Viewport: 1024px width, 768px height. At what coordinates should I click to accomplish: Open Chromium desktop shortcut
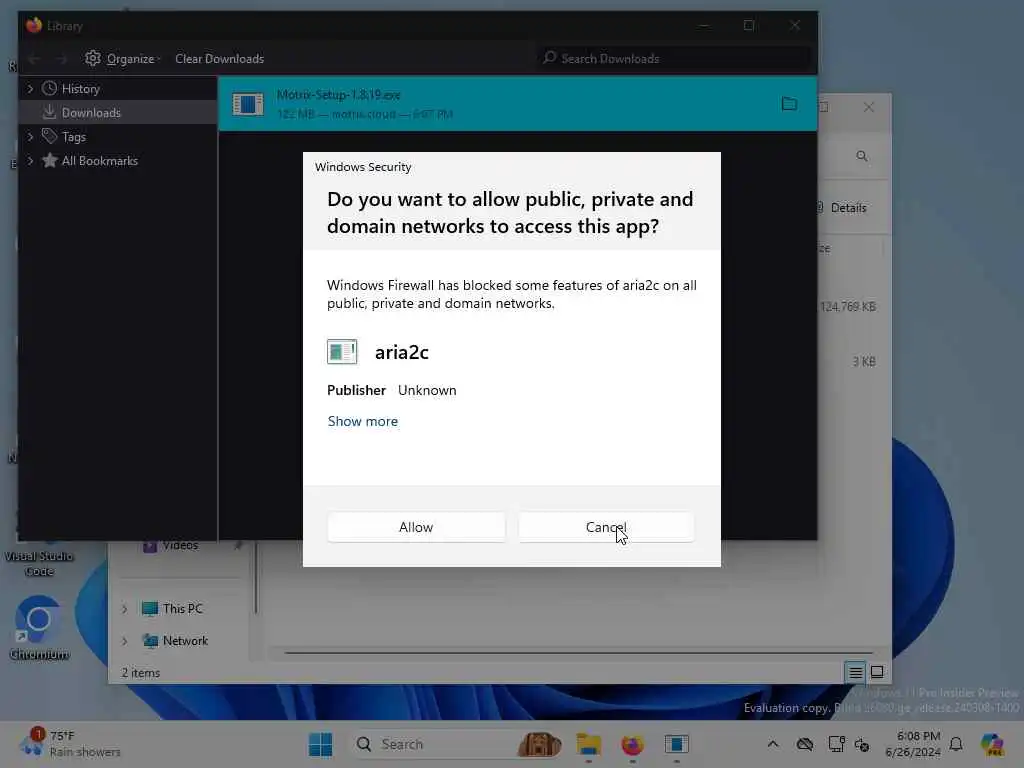[x=39, y=628]
